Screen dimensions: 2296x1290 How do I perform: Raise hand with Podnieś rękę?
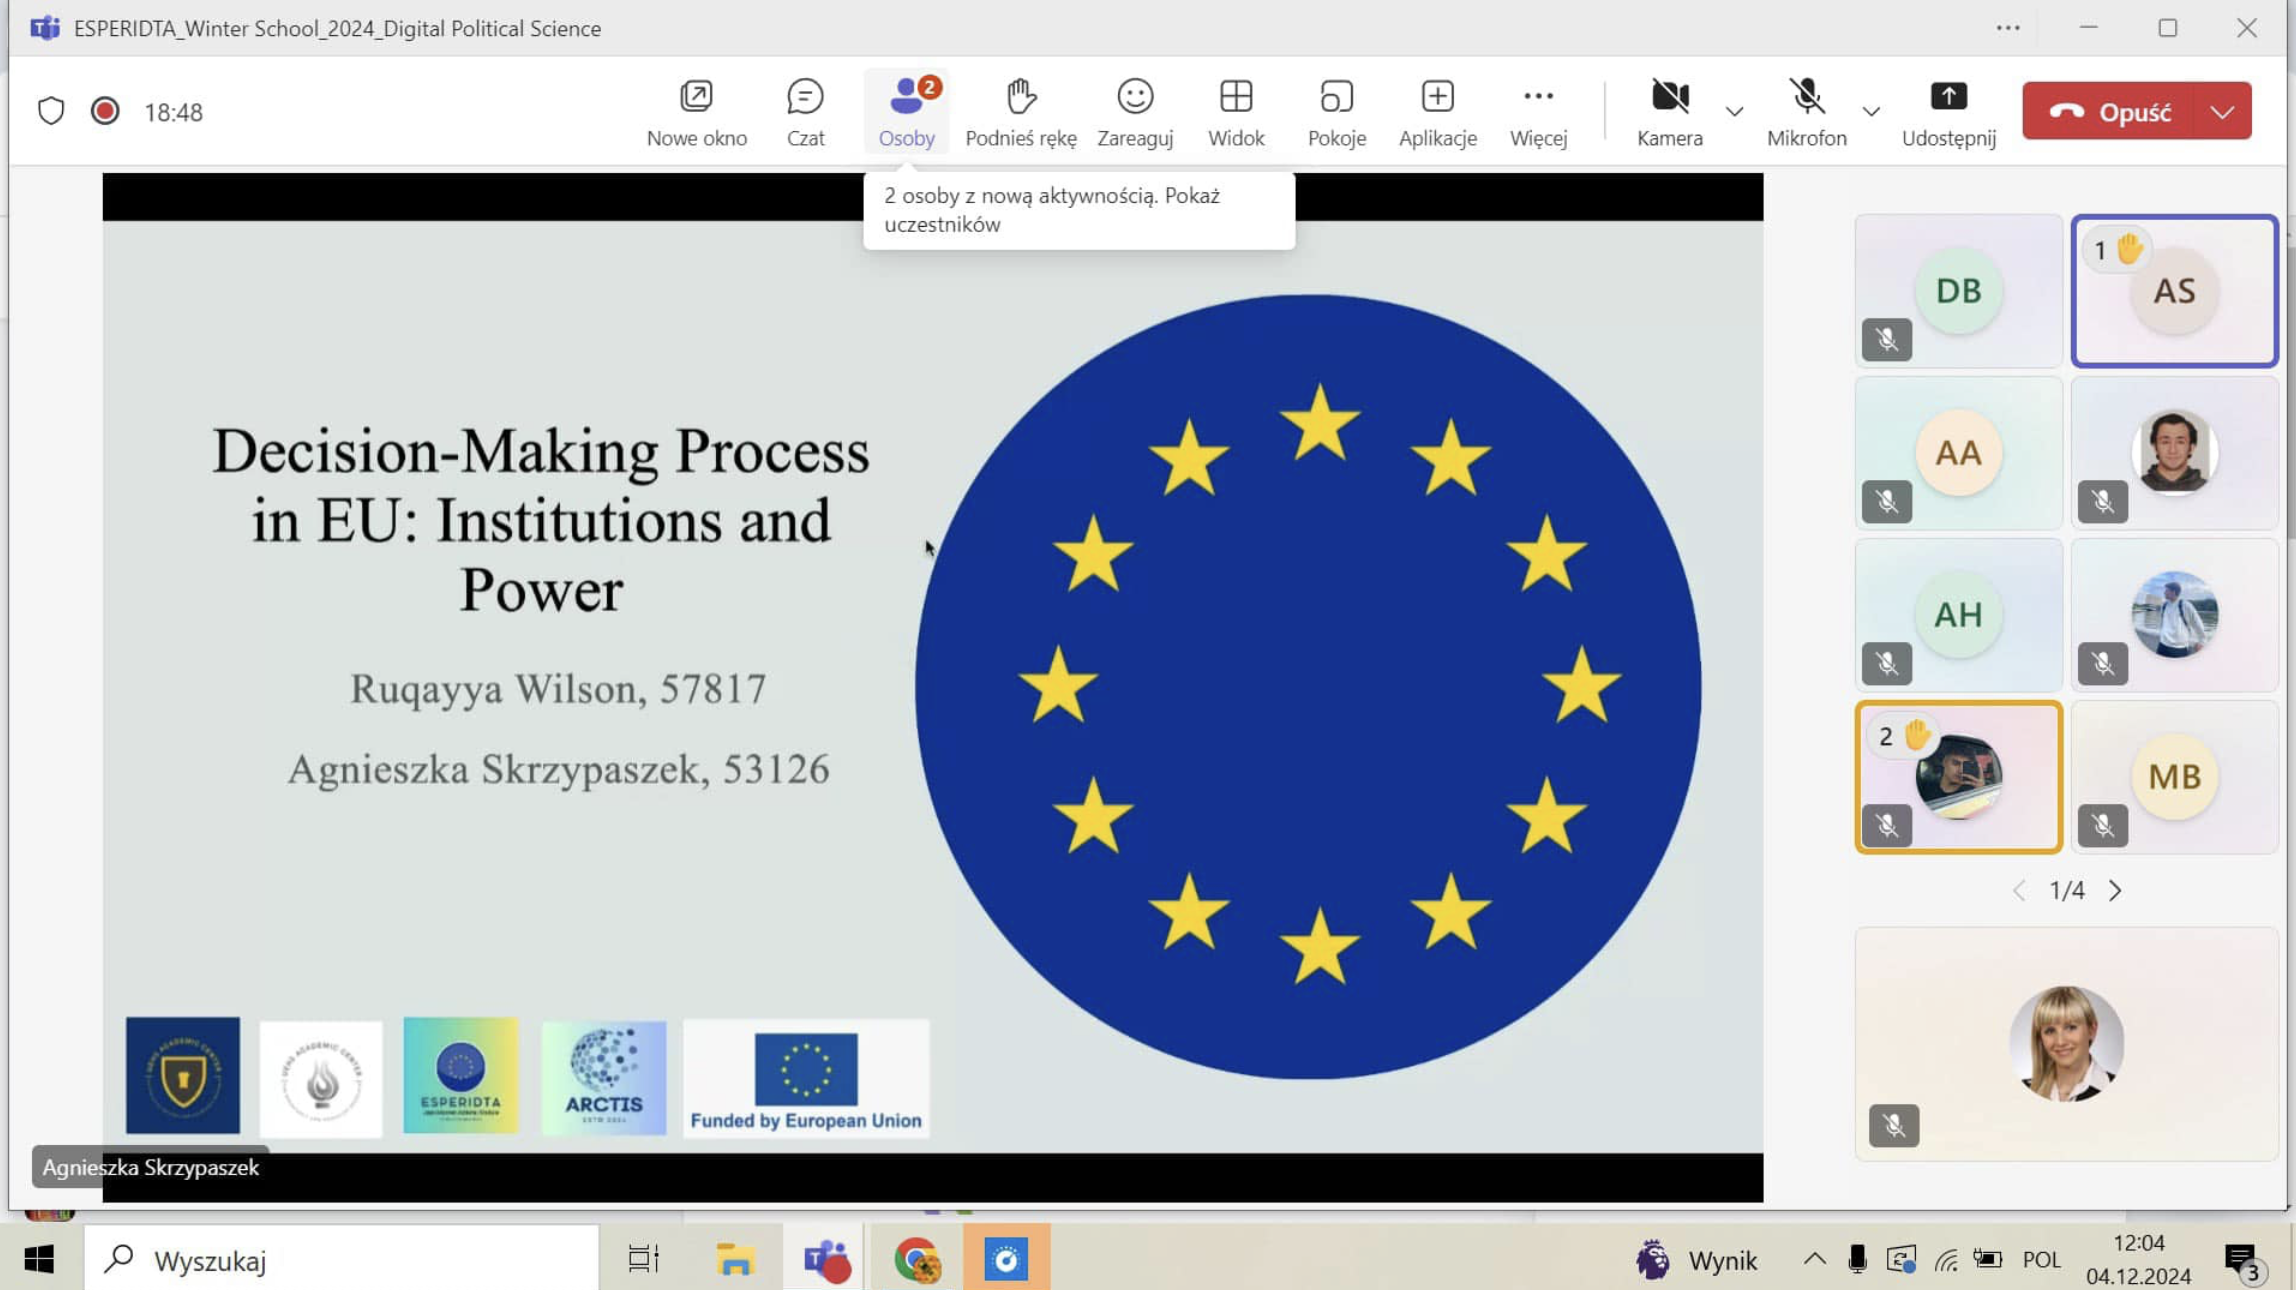(1020, 112)
